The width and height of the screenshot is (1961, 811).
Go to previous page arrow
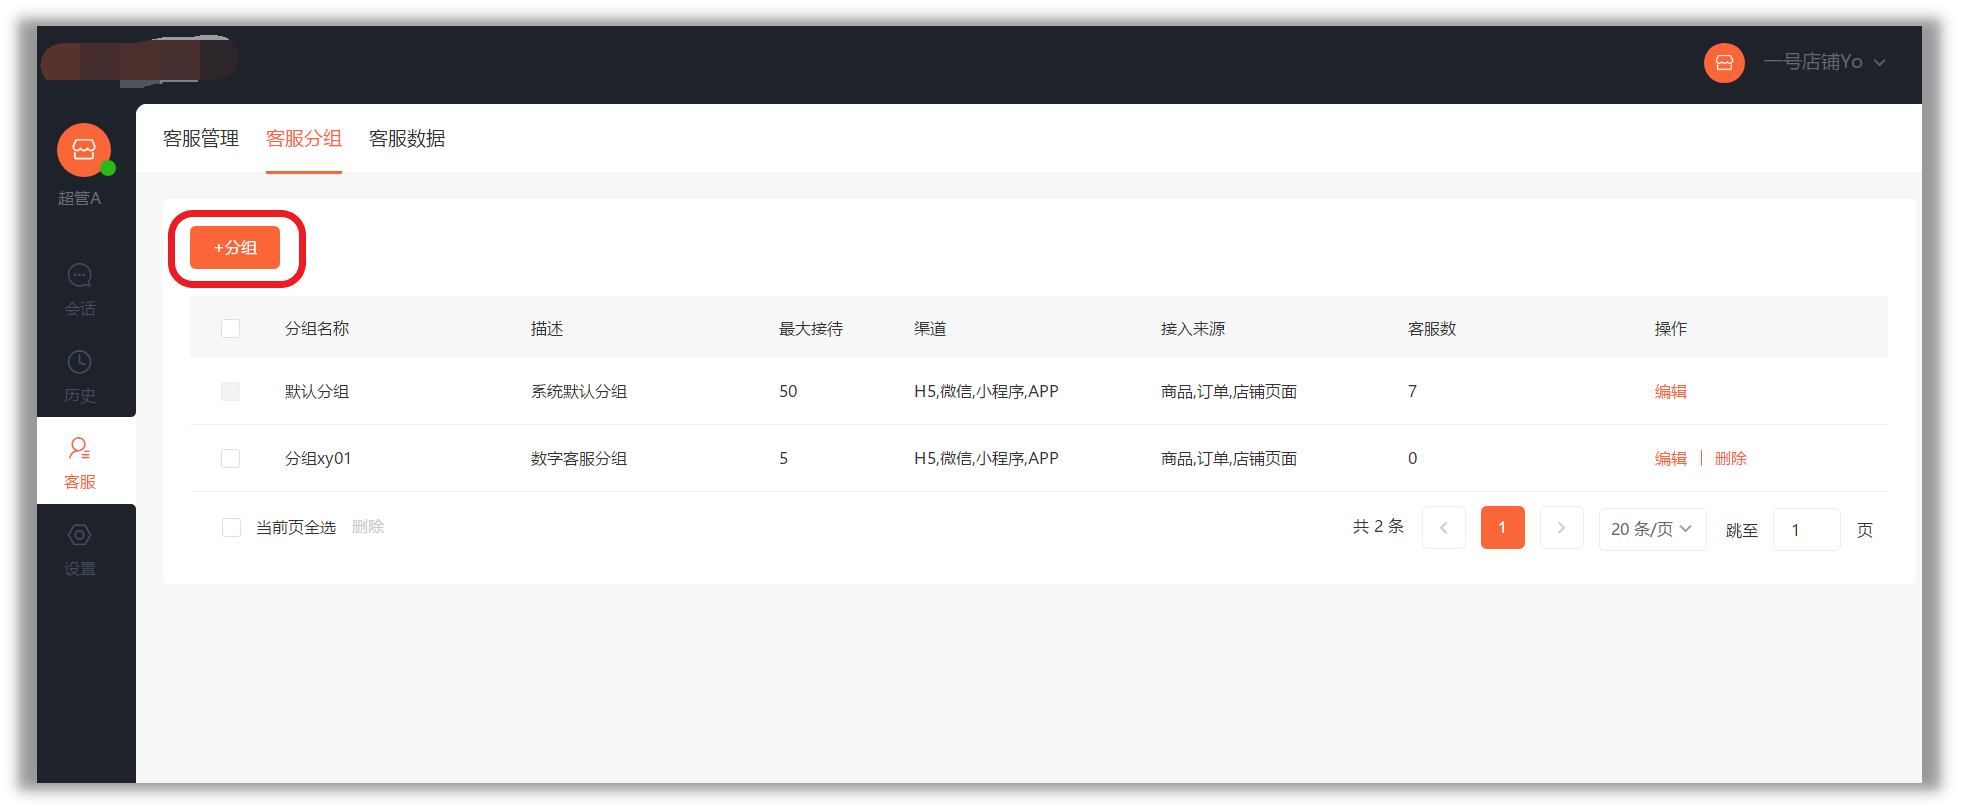point(1443,528)
